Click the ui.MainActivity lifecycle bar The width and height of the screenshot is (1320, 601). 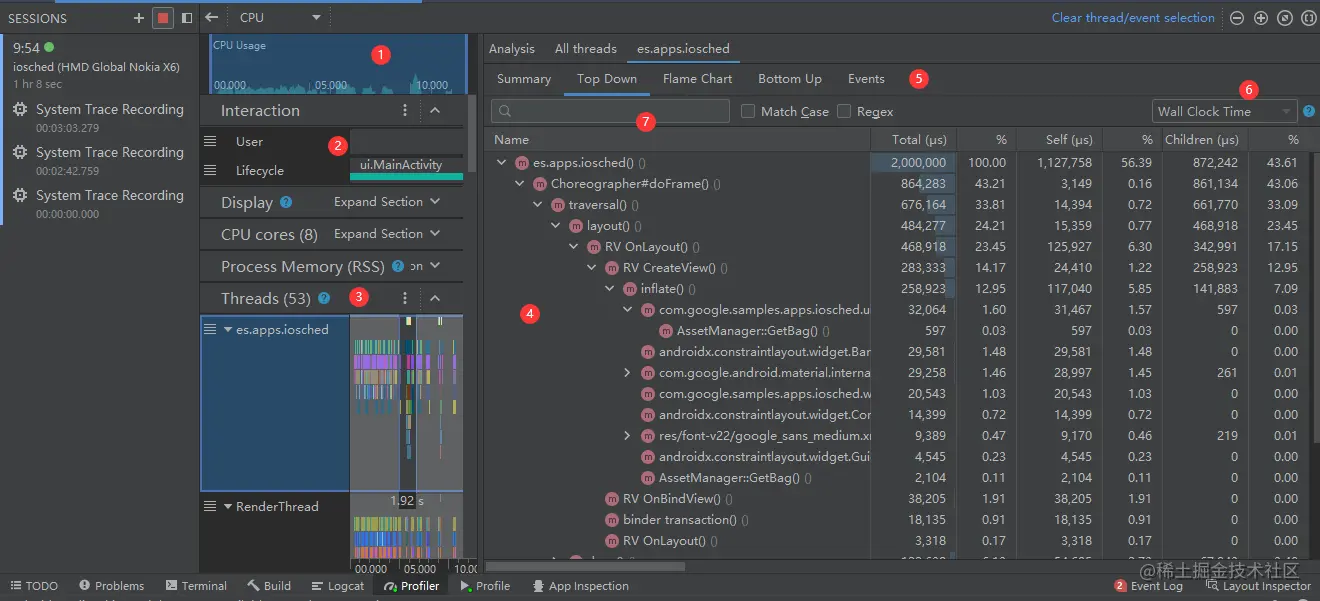point(406,169)
